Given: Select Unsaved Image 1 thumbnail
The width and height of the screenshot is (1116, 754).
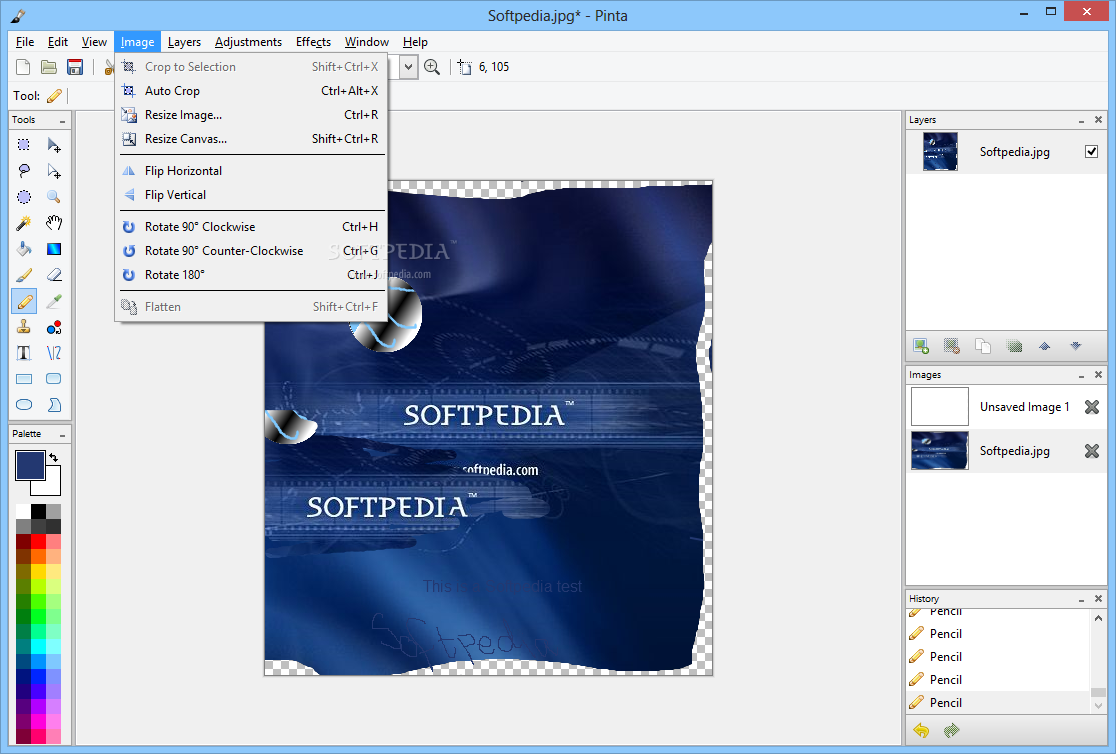Looking at the screenshot, I should point(939,407).
